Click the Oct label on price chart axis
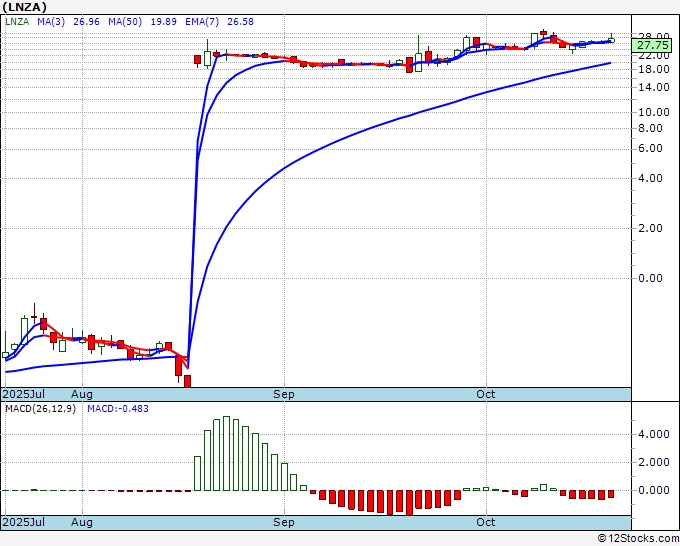This screenshot has height=546, width=680. 485,394
